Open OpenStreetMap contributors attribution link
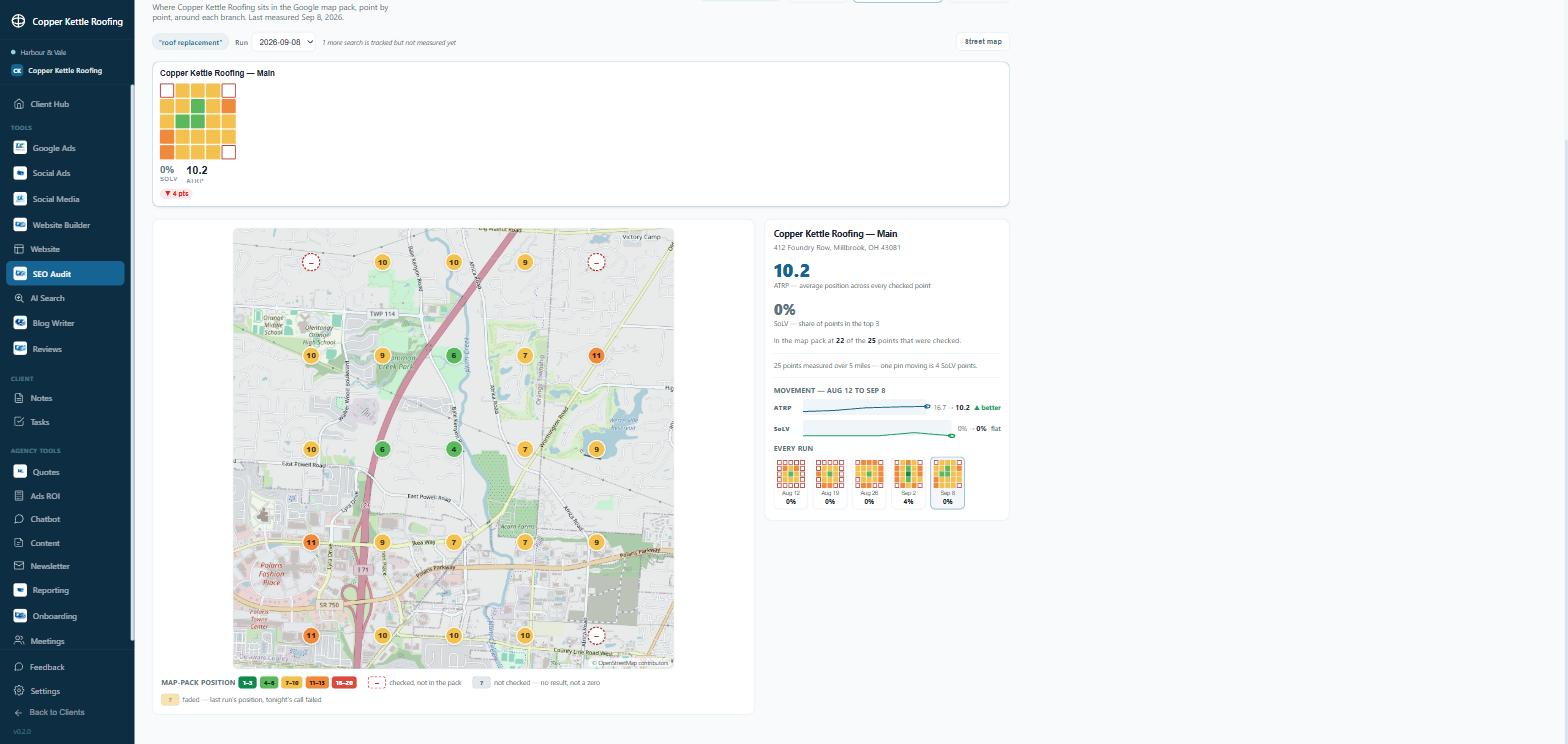1568x744 pixels. [x=632, y=663]
